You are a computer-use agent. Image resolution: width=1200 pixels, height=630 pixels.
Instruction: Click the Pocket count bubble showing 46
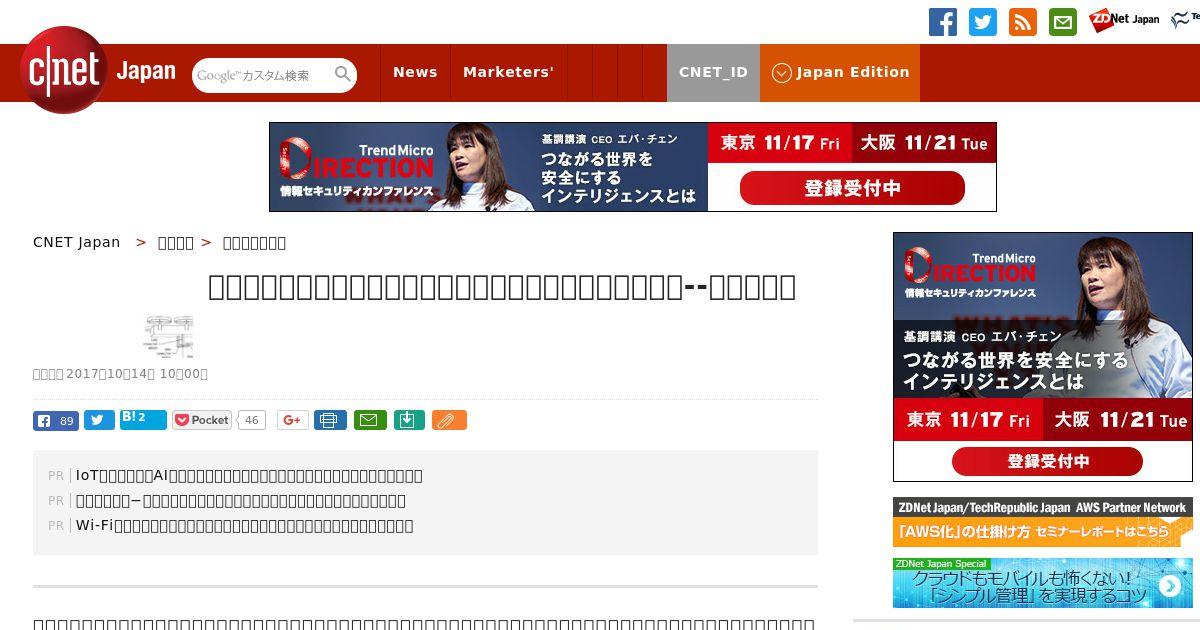point(252,420)
